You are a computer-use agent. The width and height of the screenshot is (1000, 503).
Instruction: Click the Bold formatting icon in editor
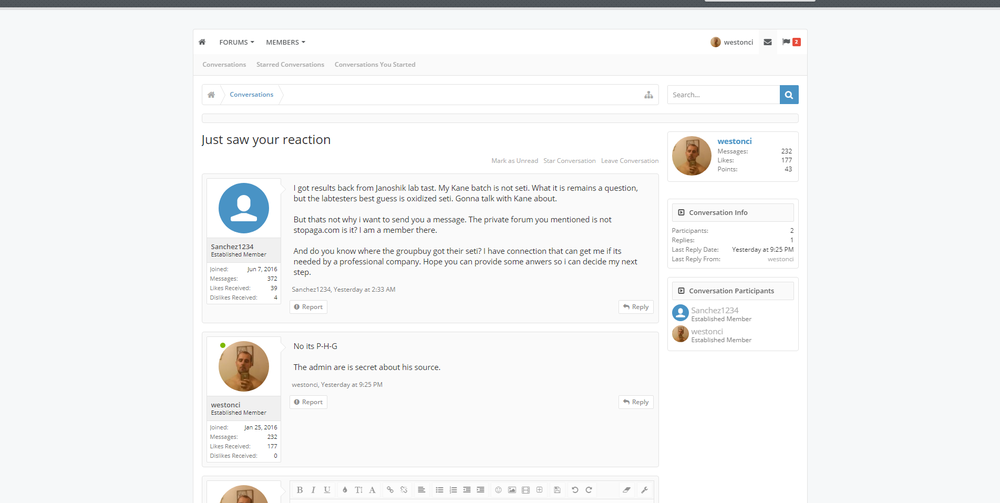click(299, 490)
